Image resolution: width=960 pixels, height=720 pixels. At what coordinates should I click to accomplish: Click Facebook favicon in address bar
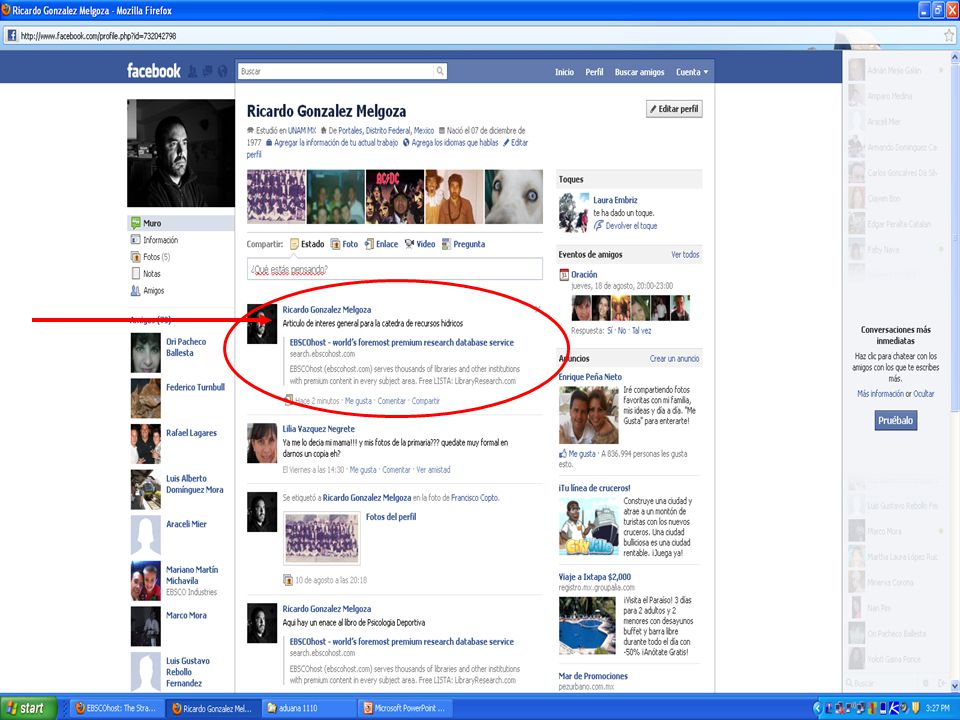click(x=11, y=36)
